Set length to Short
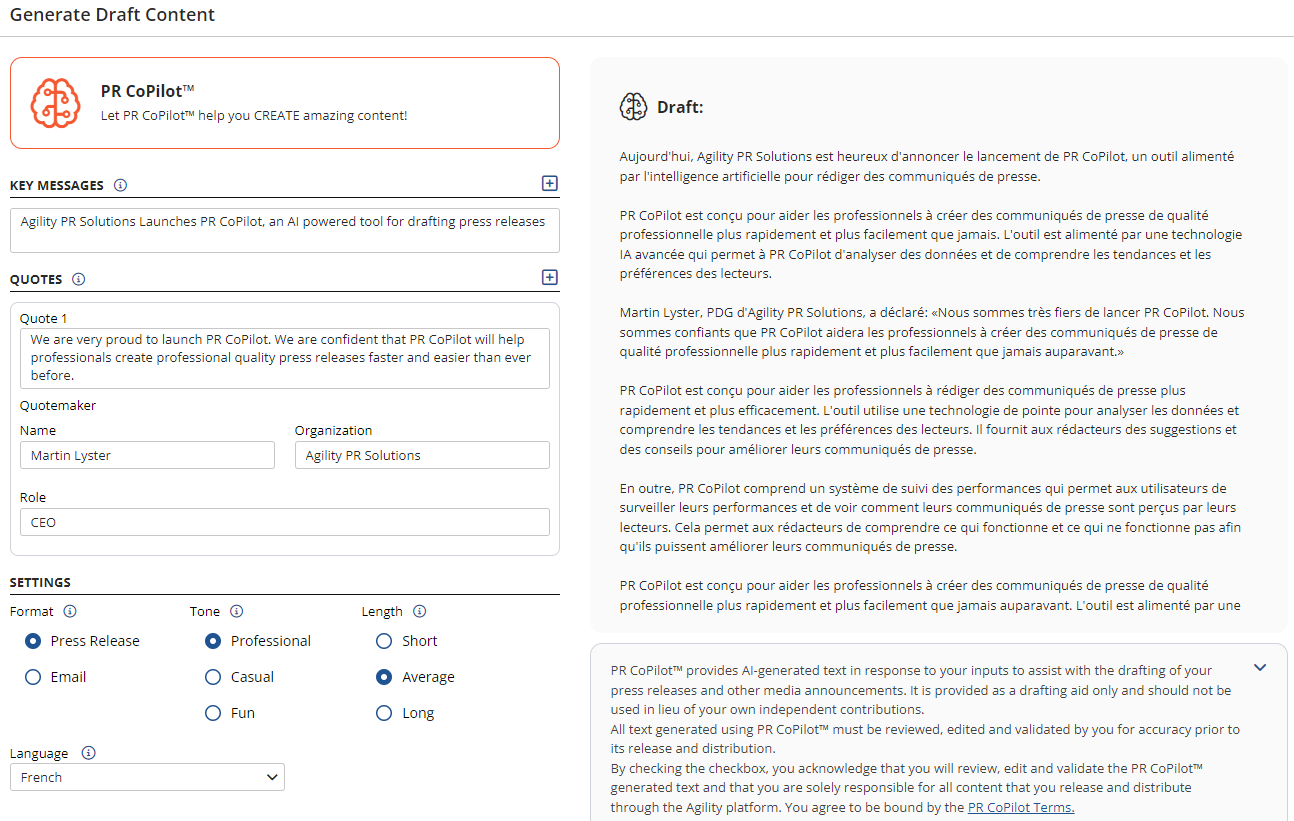Screen dimensions: 1294x821 point(384,641)
